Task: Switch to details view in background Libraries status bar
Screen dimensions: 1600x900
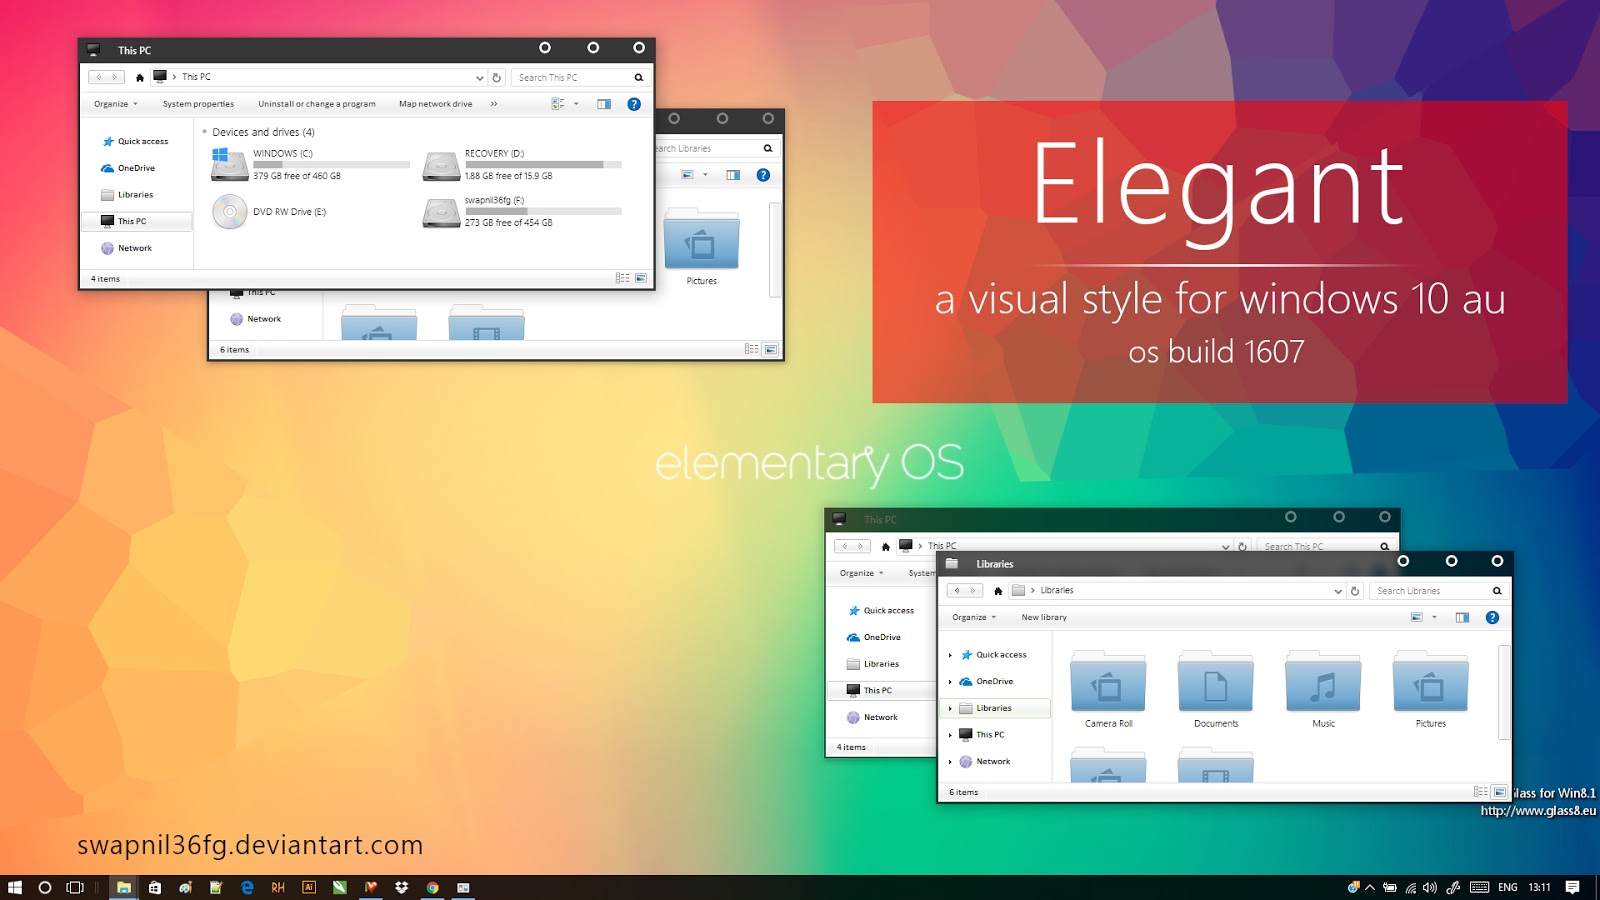Action: (752, 349)
